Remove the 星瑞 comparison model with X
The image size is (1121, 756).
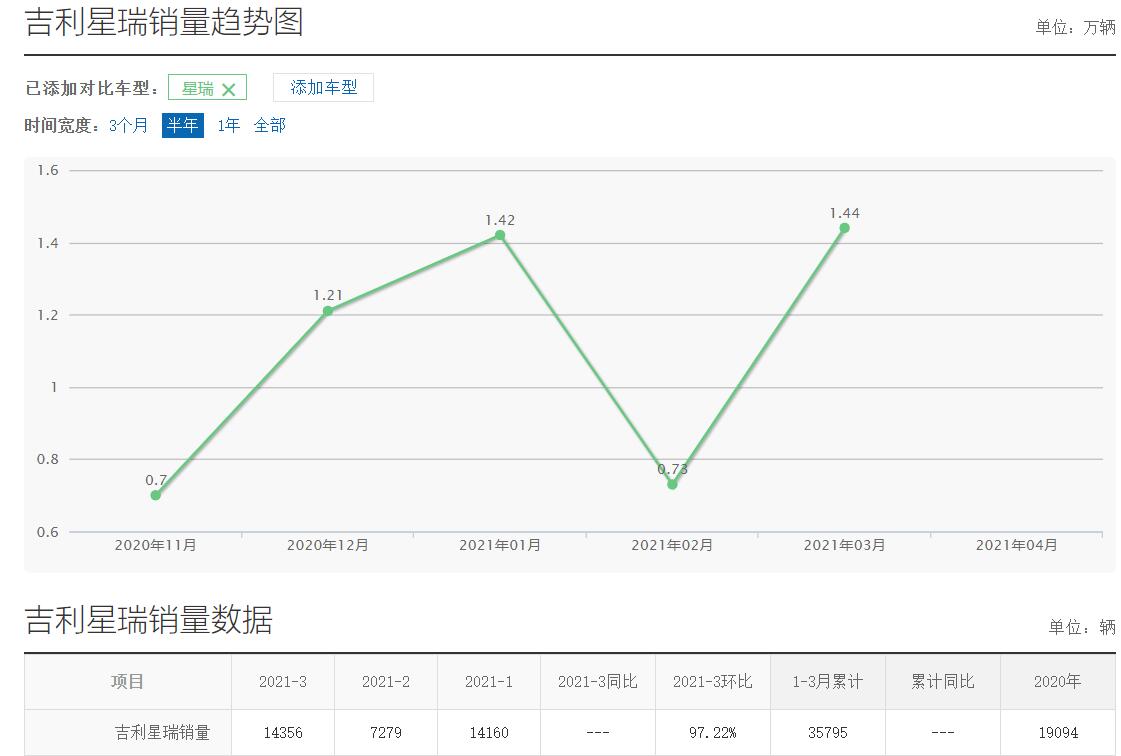pos(228,89)
